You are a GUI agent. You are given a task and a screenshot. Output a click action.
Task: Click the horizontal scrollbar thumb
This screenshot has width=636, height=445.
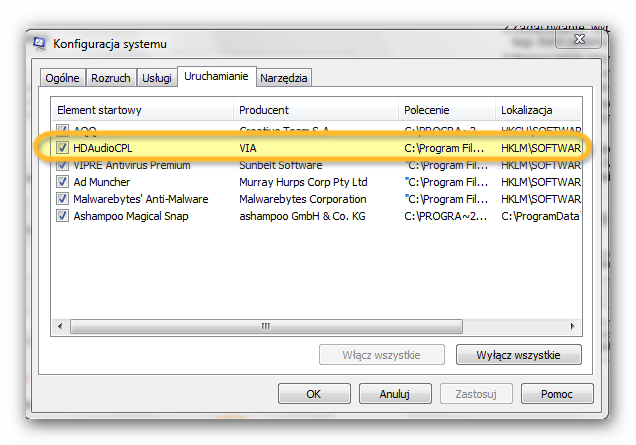(266, 327)
